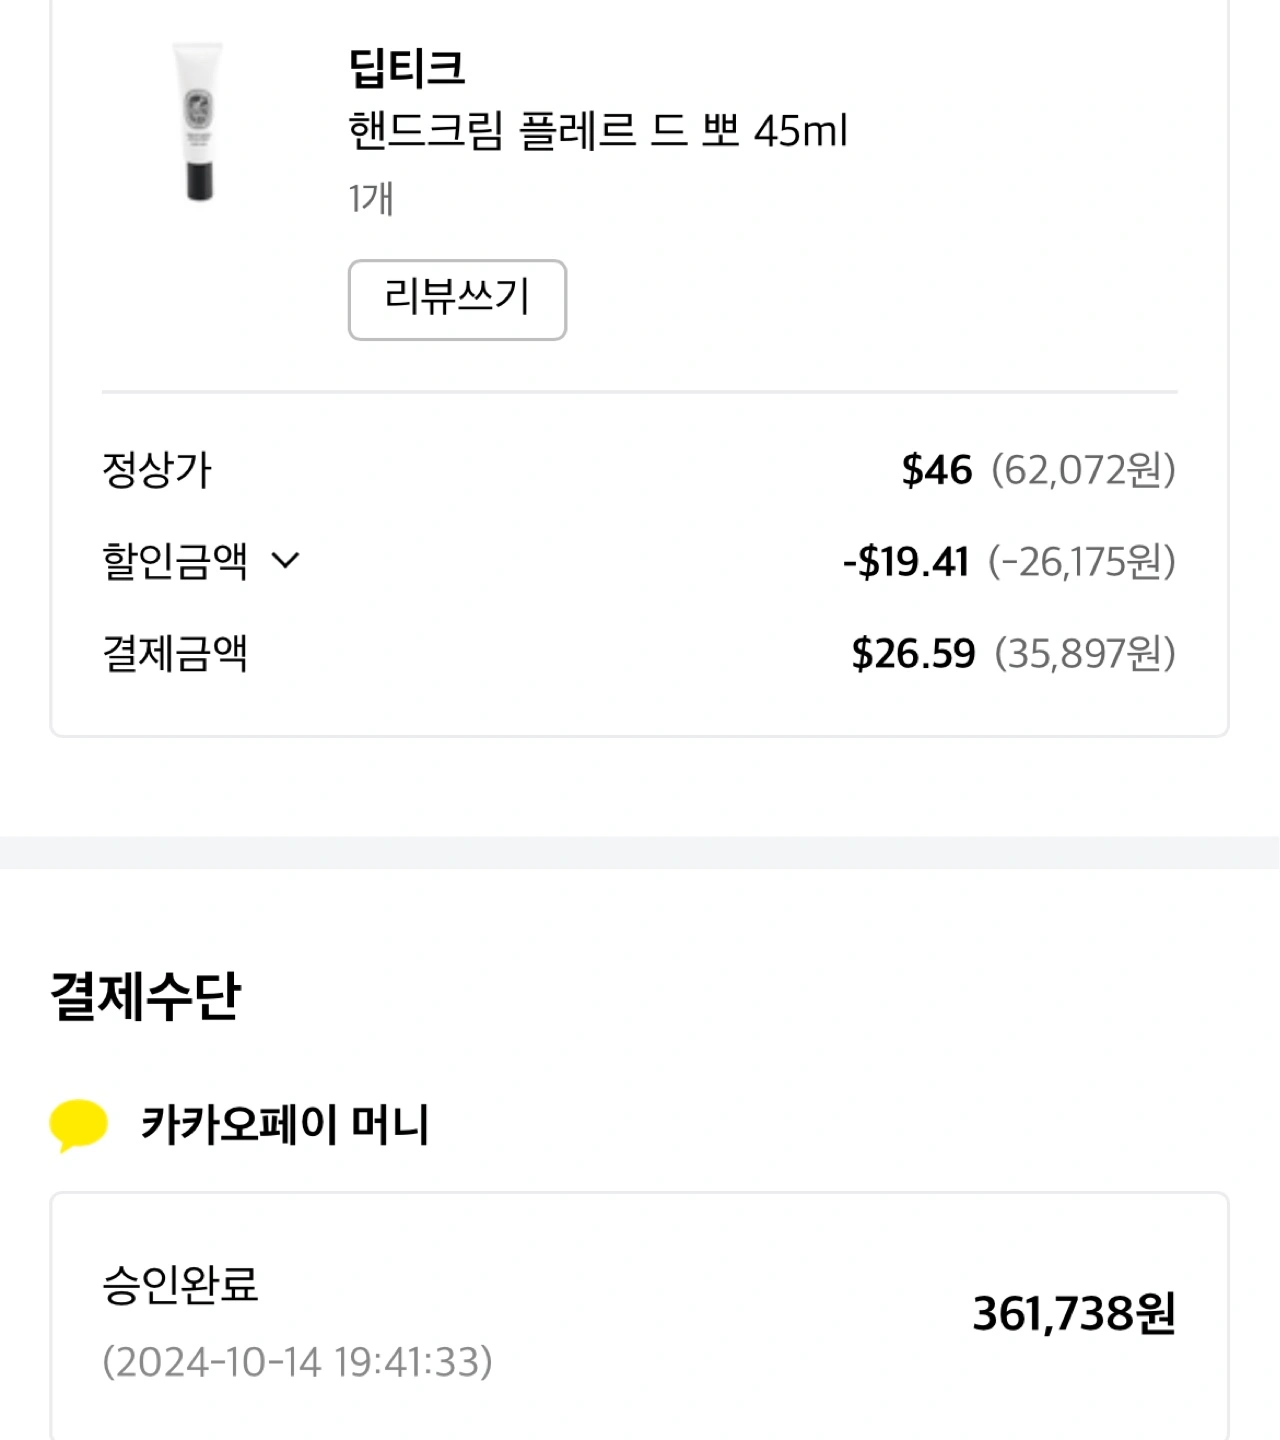
Task: Tap the payment amount $26.59
Action: pos(913,654)
